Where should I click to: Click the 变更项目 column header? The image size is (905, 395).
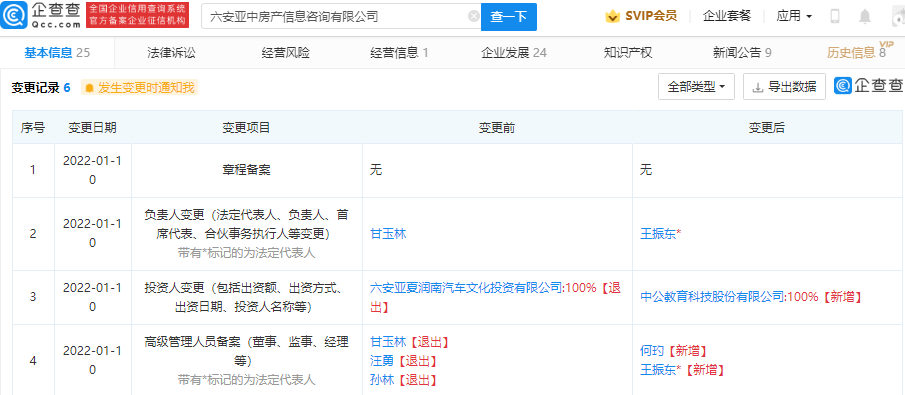(246, 128)
